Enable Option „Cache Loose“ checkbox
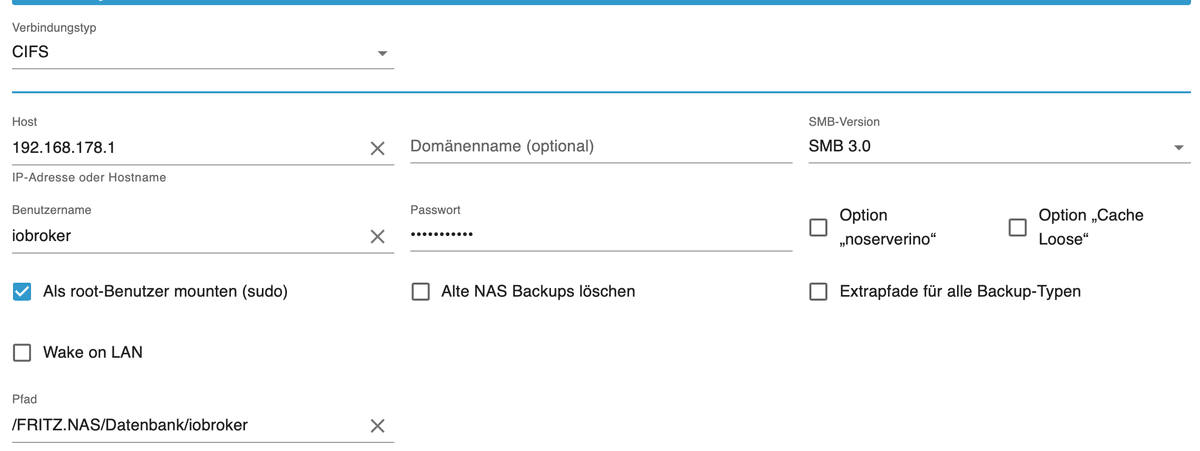Screen dimensions: 1200x451 tap(1017, 228)
